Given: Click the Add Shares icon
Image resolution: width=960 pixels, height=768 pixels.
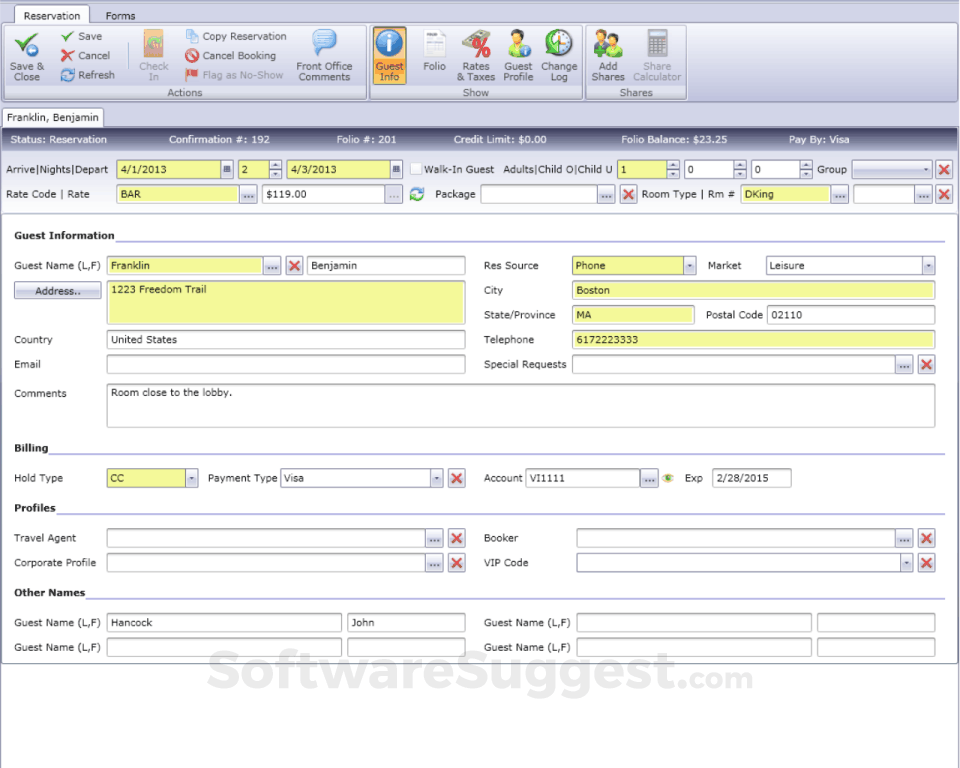Looking at the screenshot, I should coord(608,55).
